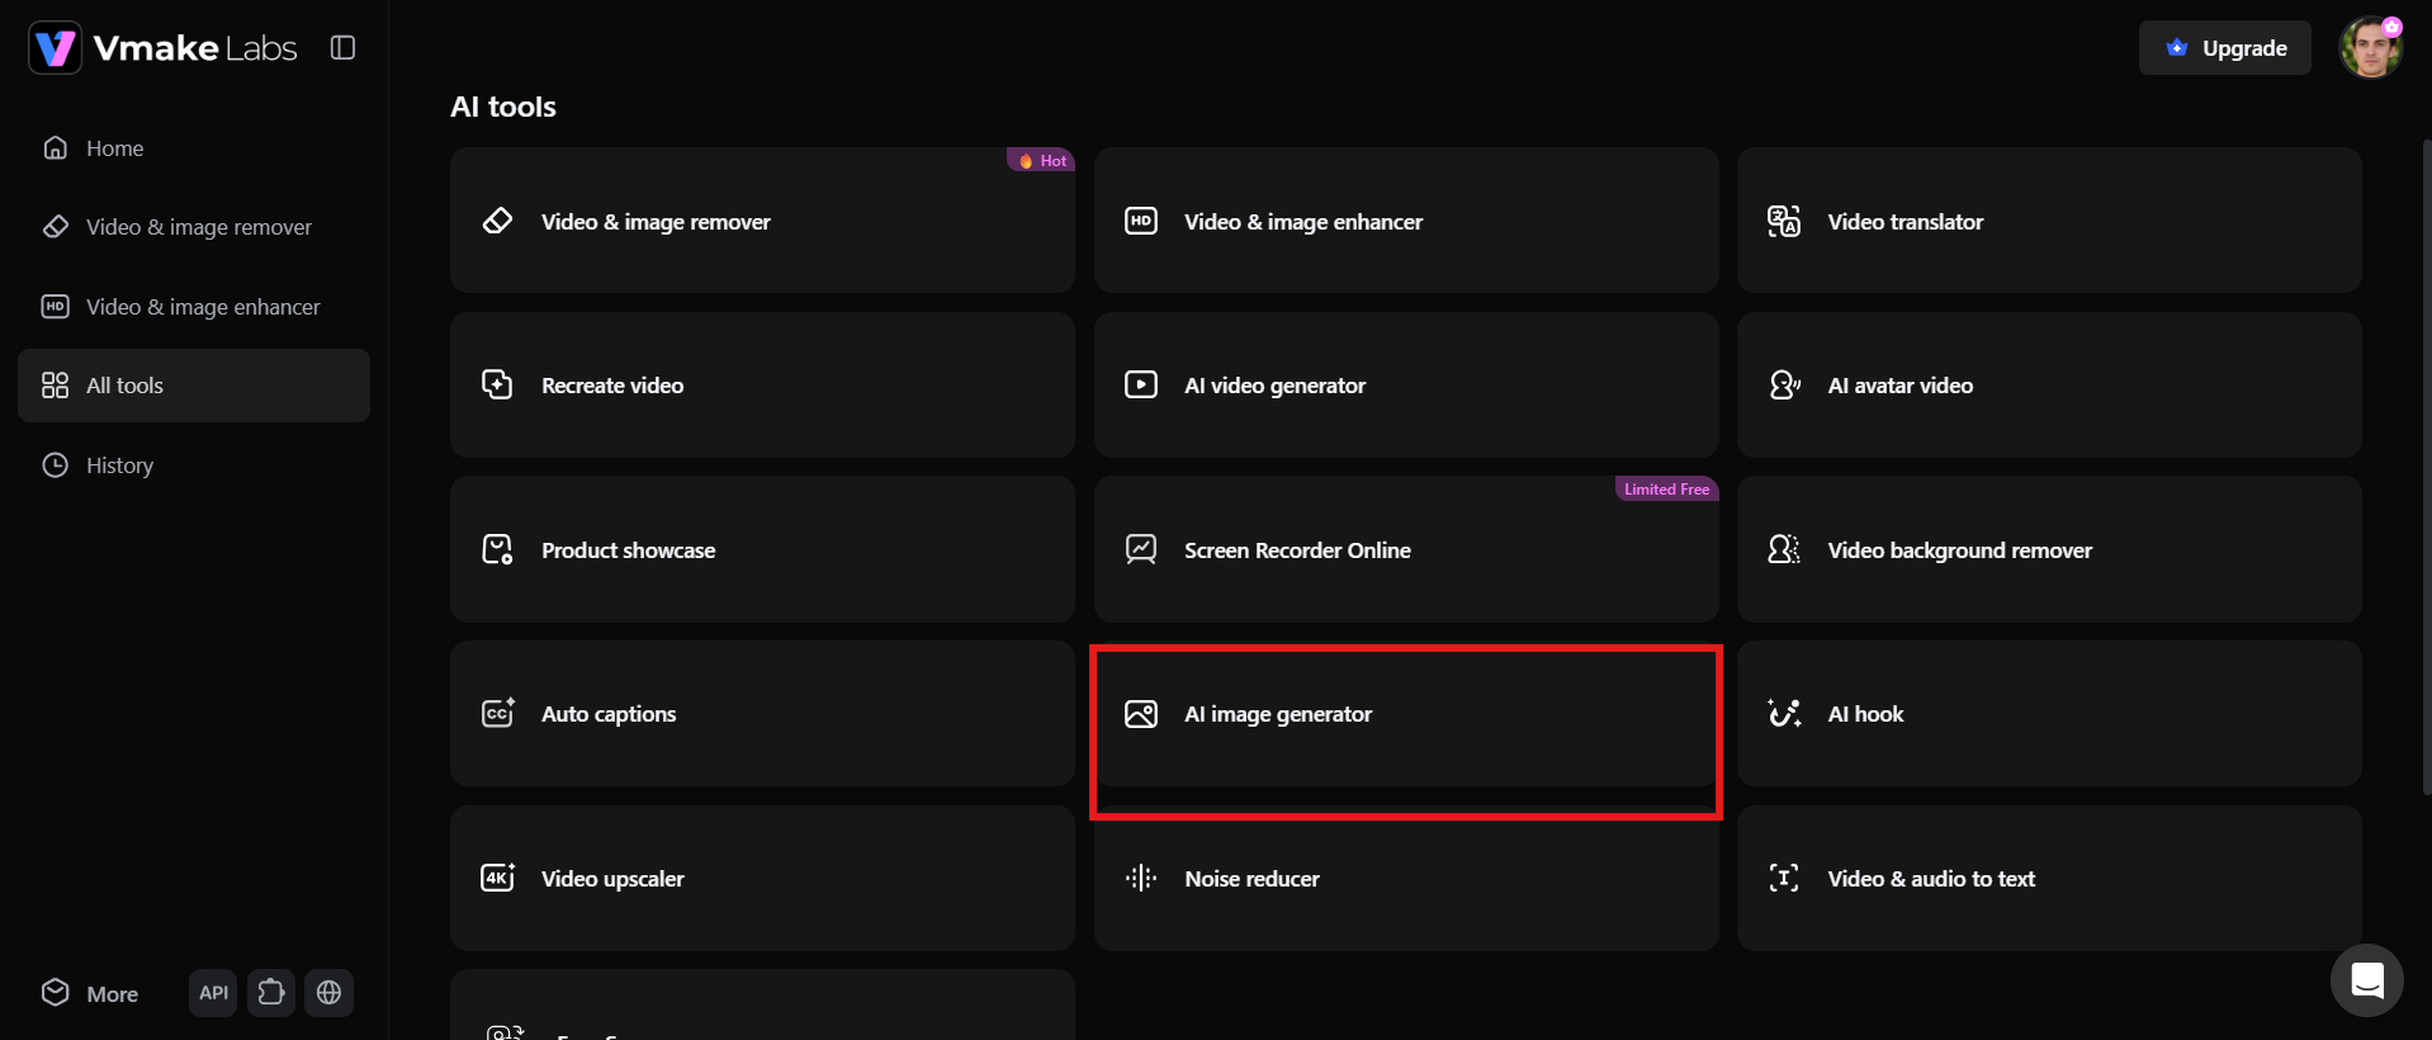
Task: Open the Video & audio to text card
Action: (x=2049, y=878)
